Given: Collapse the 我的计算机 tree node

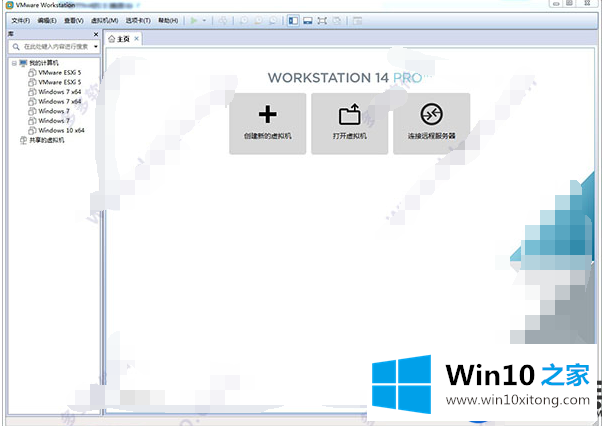Looking at the screenshot, I should [14, 63].
